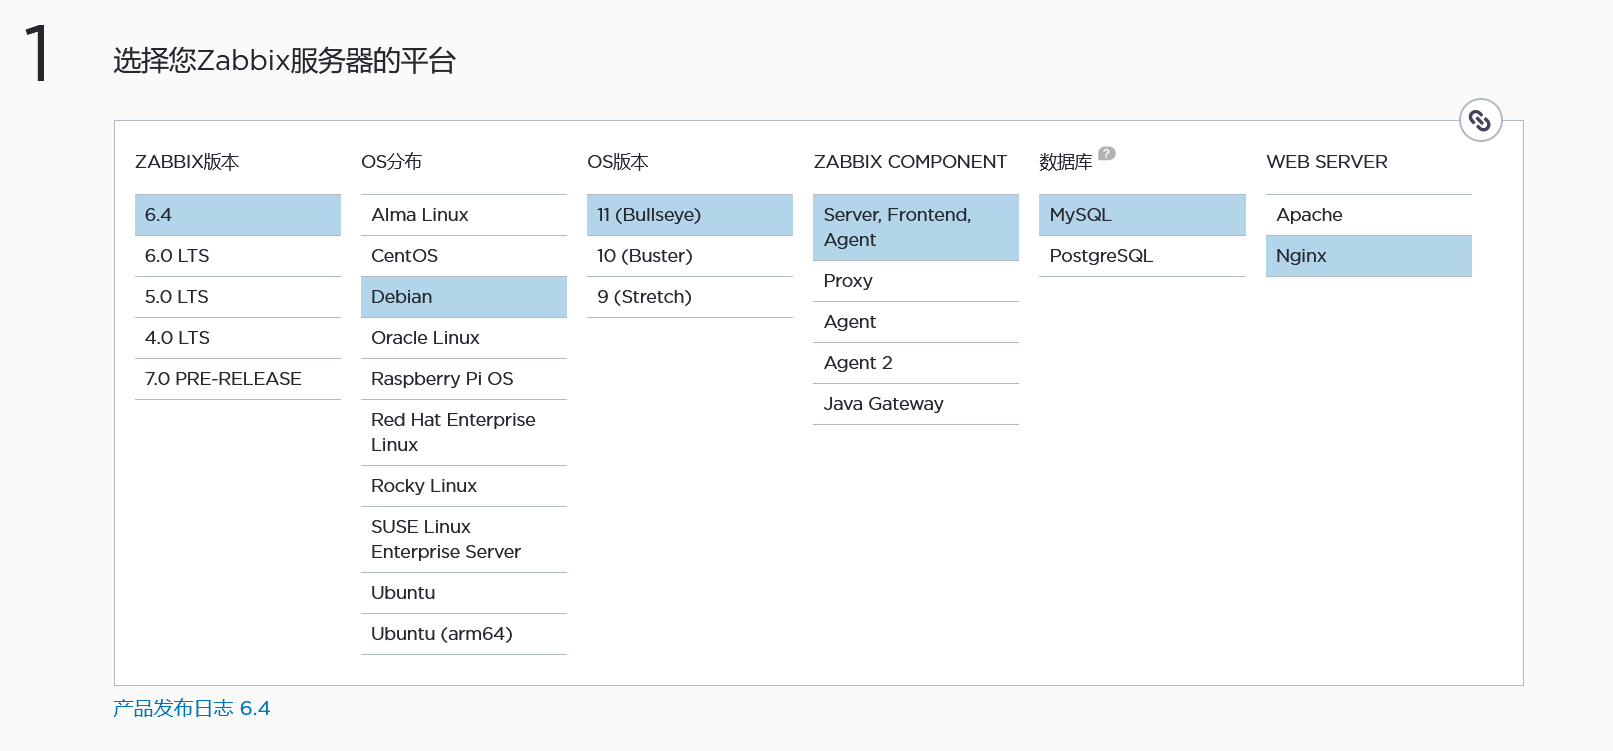Select Zabbix version 7.0 PRE-RELEASE
The image size is (1613, 751).
(x=237, y=379)
